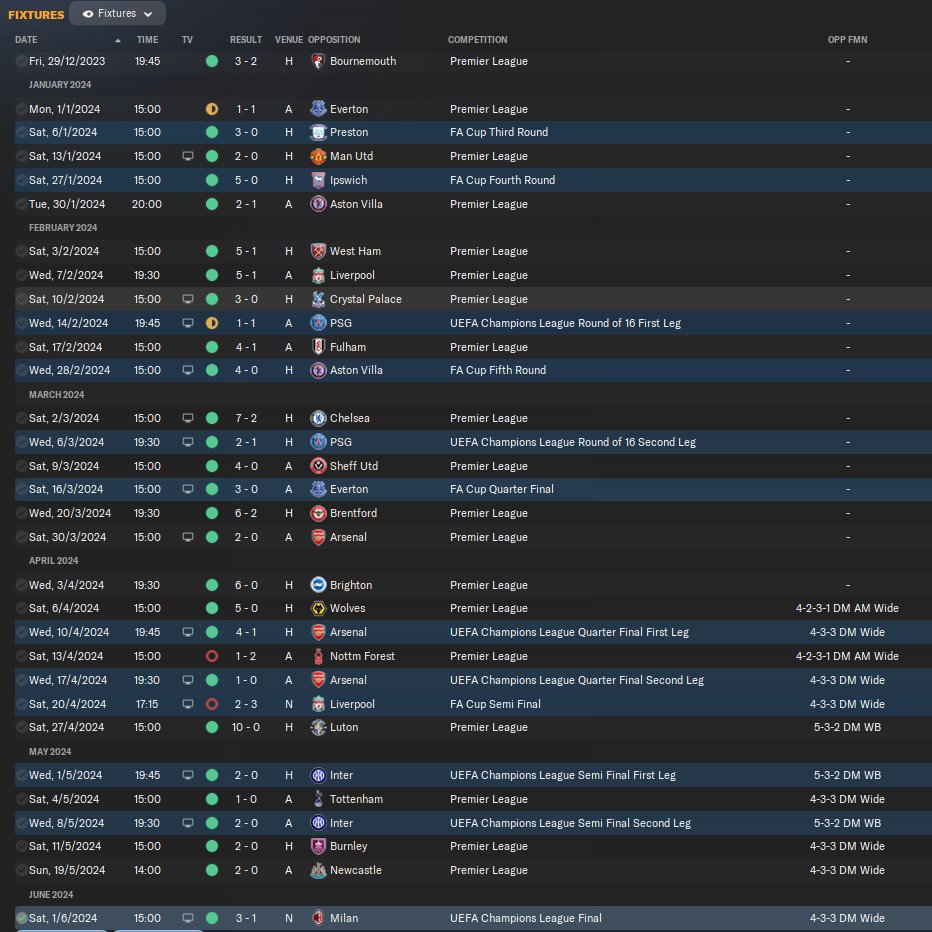932x932 pixels.
Task: Click green win indicator for Luton match
Action: point(212,727)
